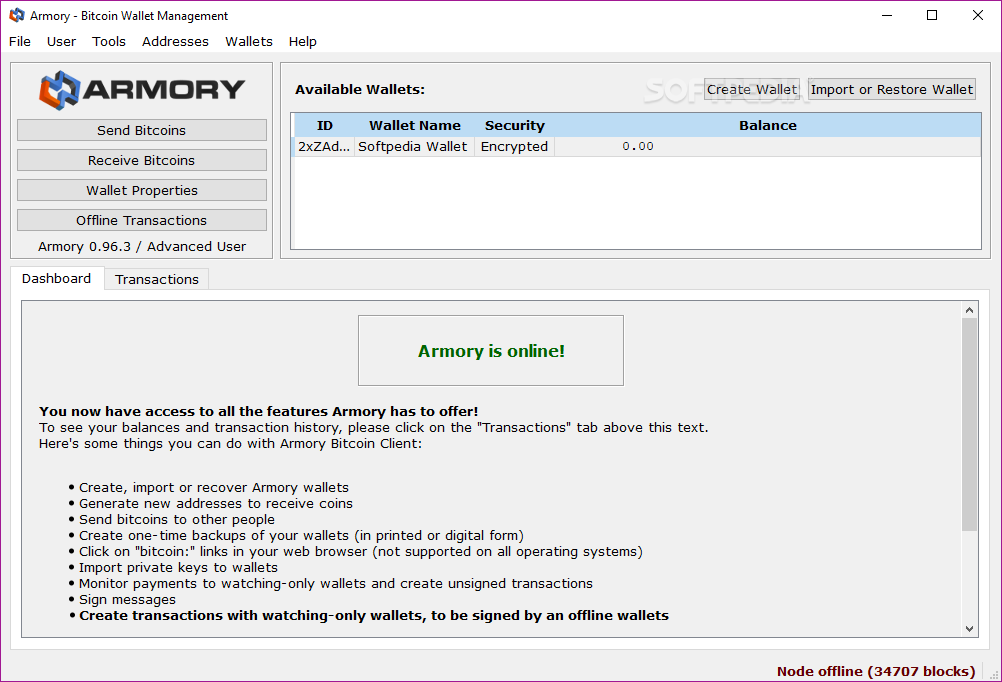Sort wallets by Balance column header

767,125
